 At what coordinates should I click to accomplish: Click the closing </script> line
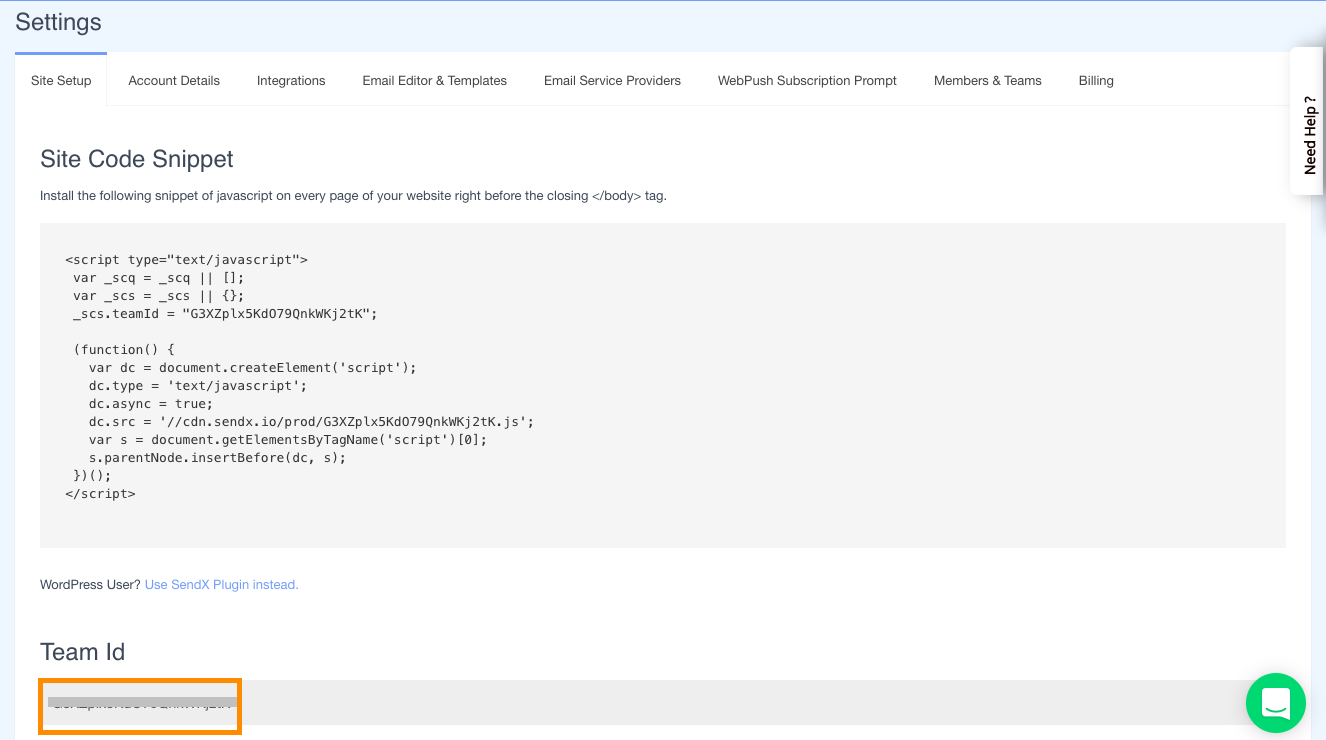click(100, 494)
